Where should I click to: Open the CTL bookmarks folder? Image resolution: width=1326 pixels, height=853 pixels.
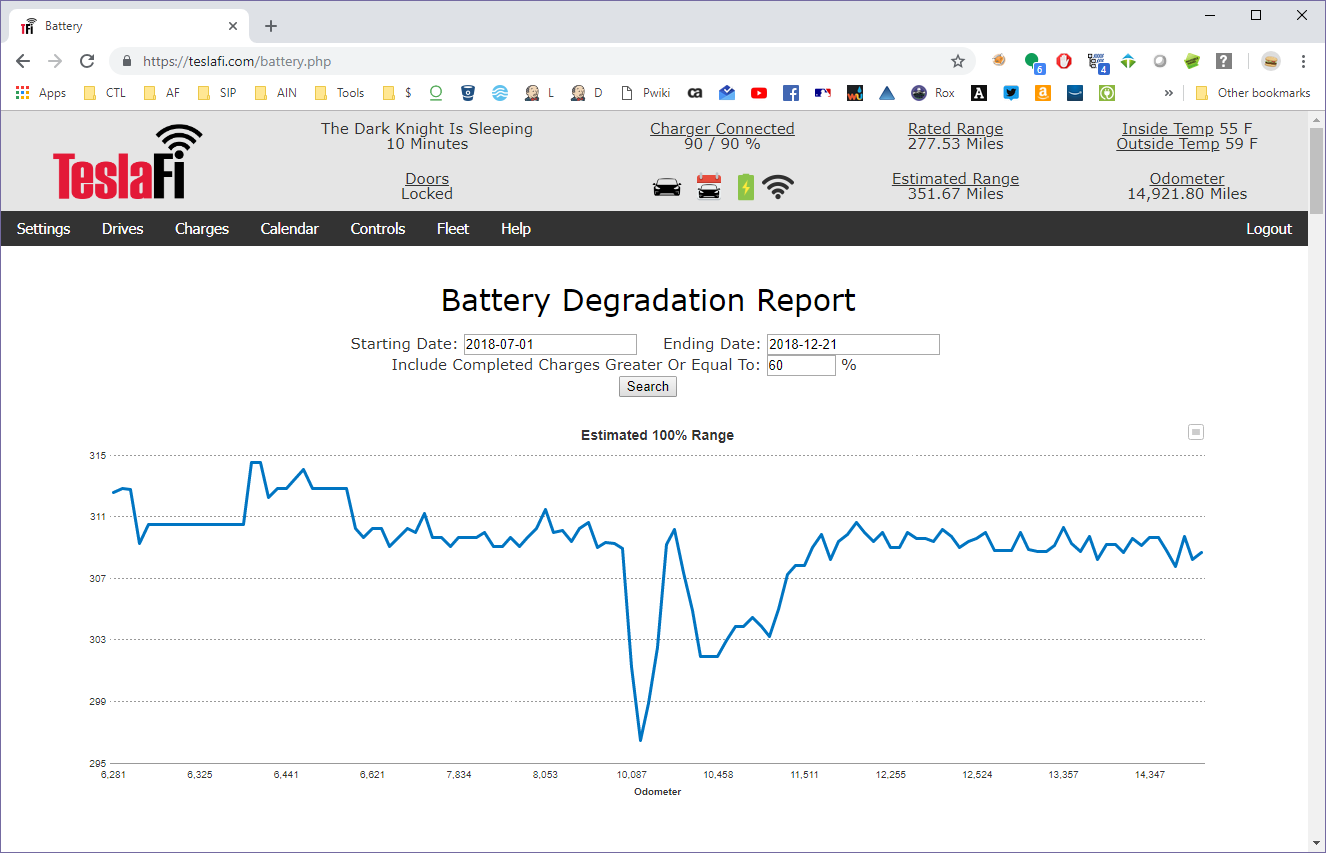click(x=104, y=93)
